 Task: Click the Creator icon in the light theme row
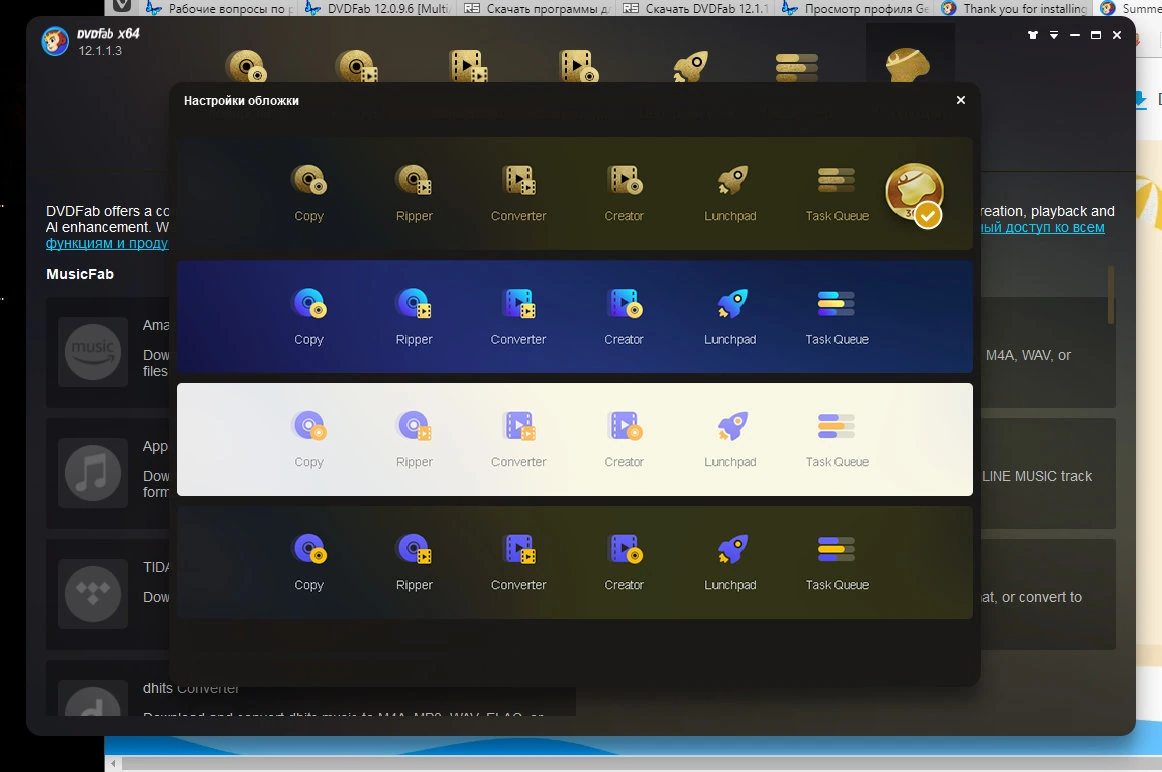(625, 426)
